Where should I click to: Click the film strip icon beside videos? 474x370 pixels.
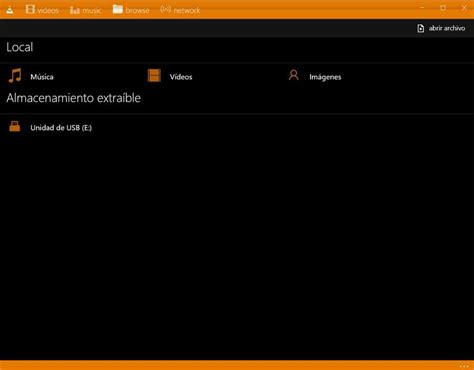(x=30, y=9)
